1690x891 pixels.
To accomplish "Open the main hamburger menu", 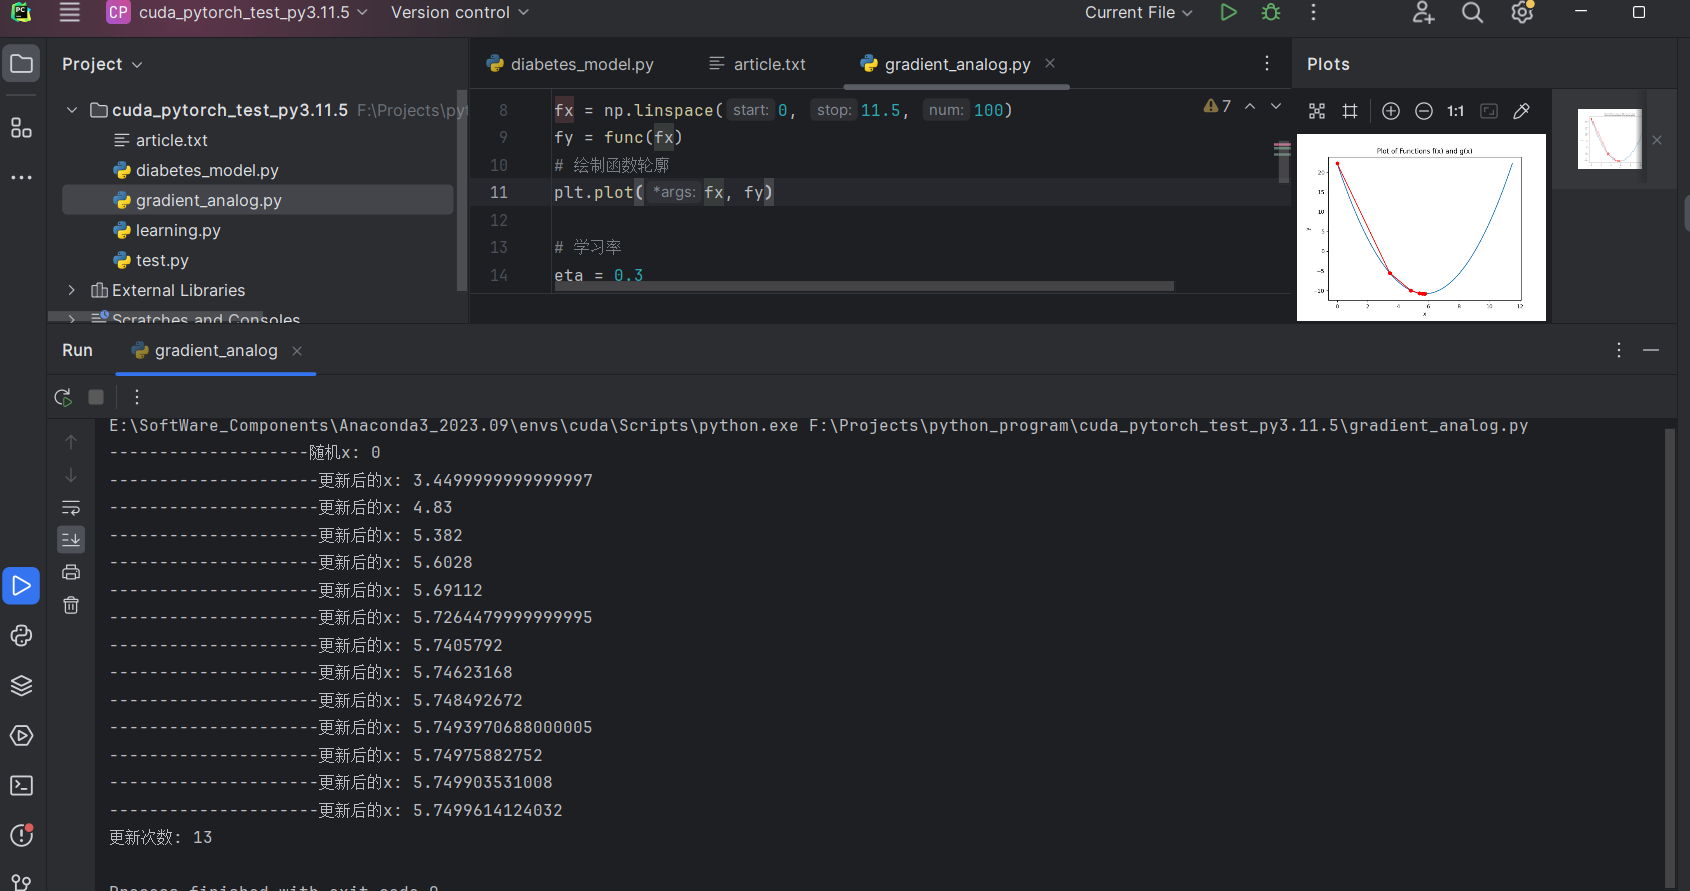I will (x=69, y=12).
